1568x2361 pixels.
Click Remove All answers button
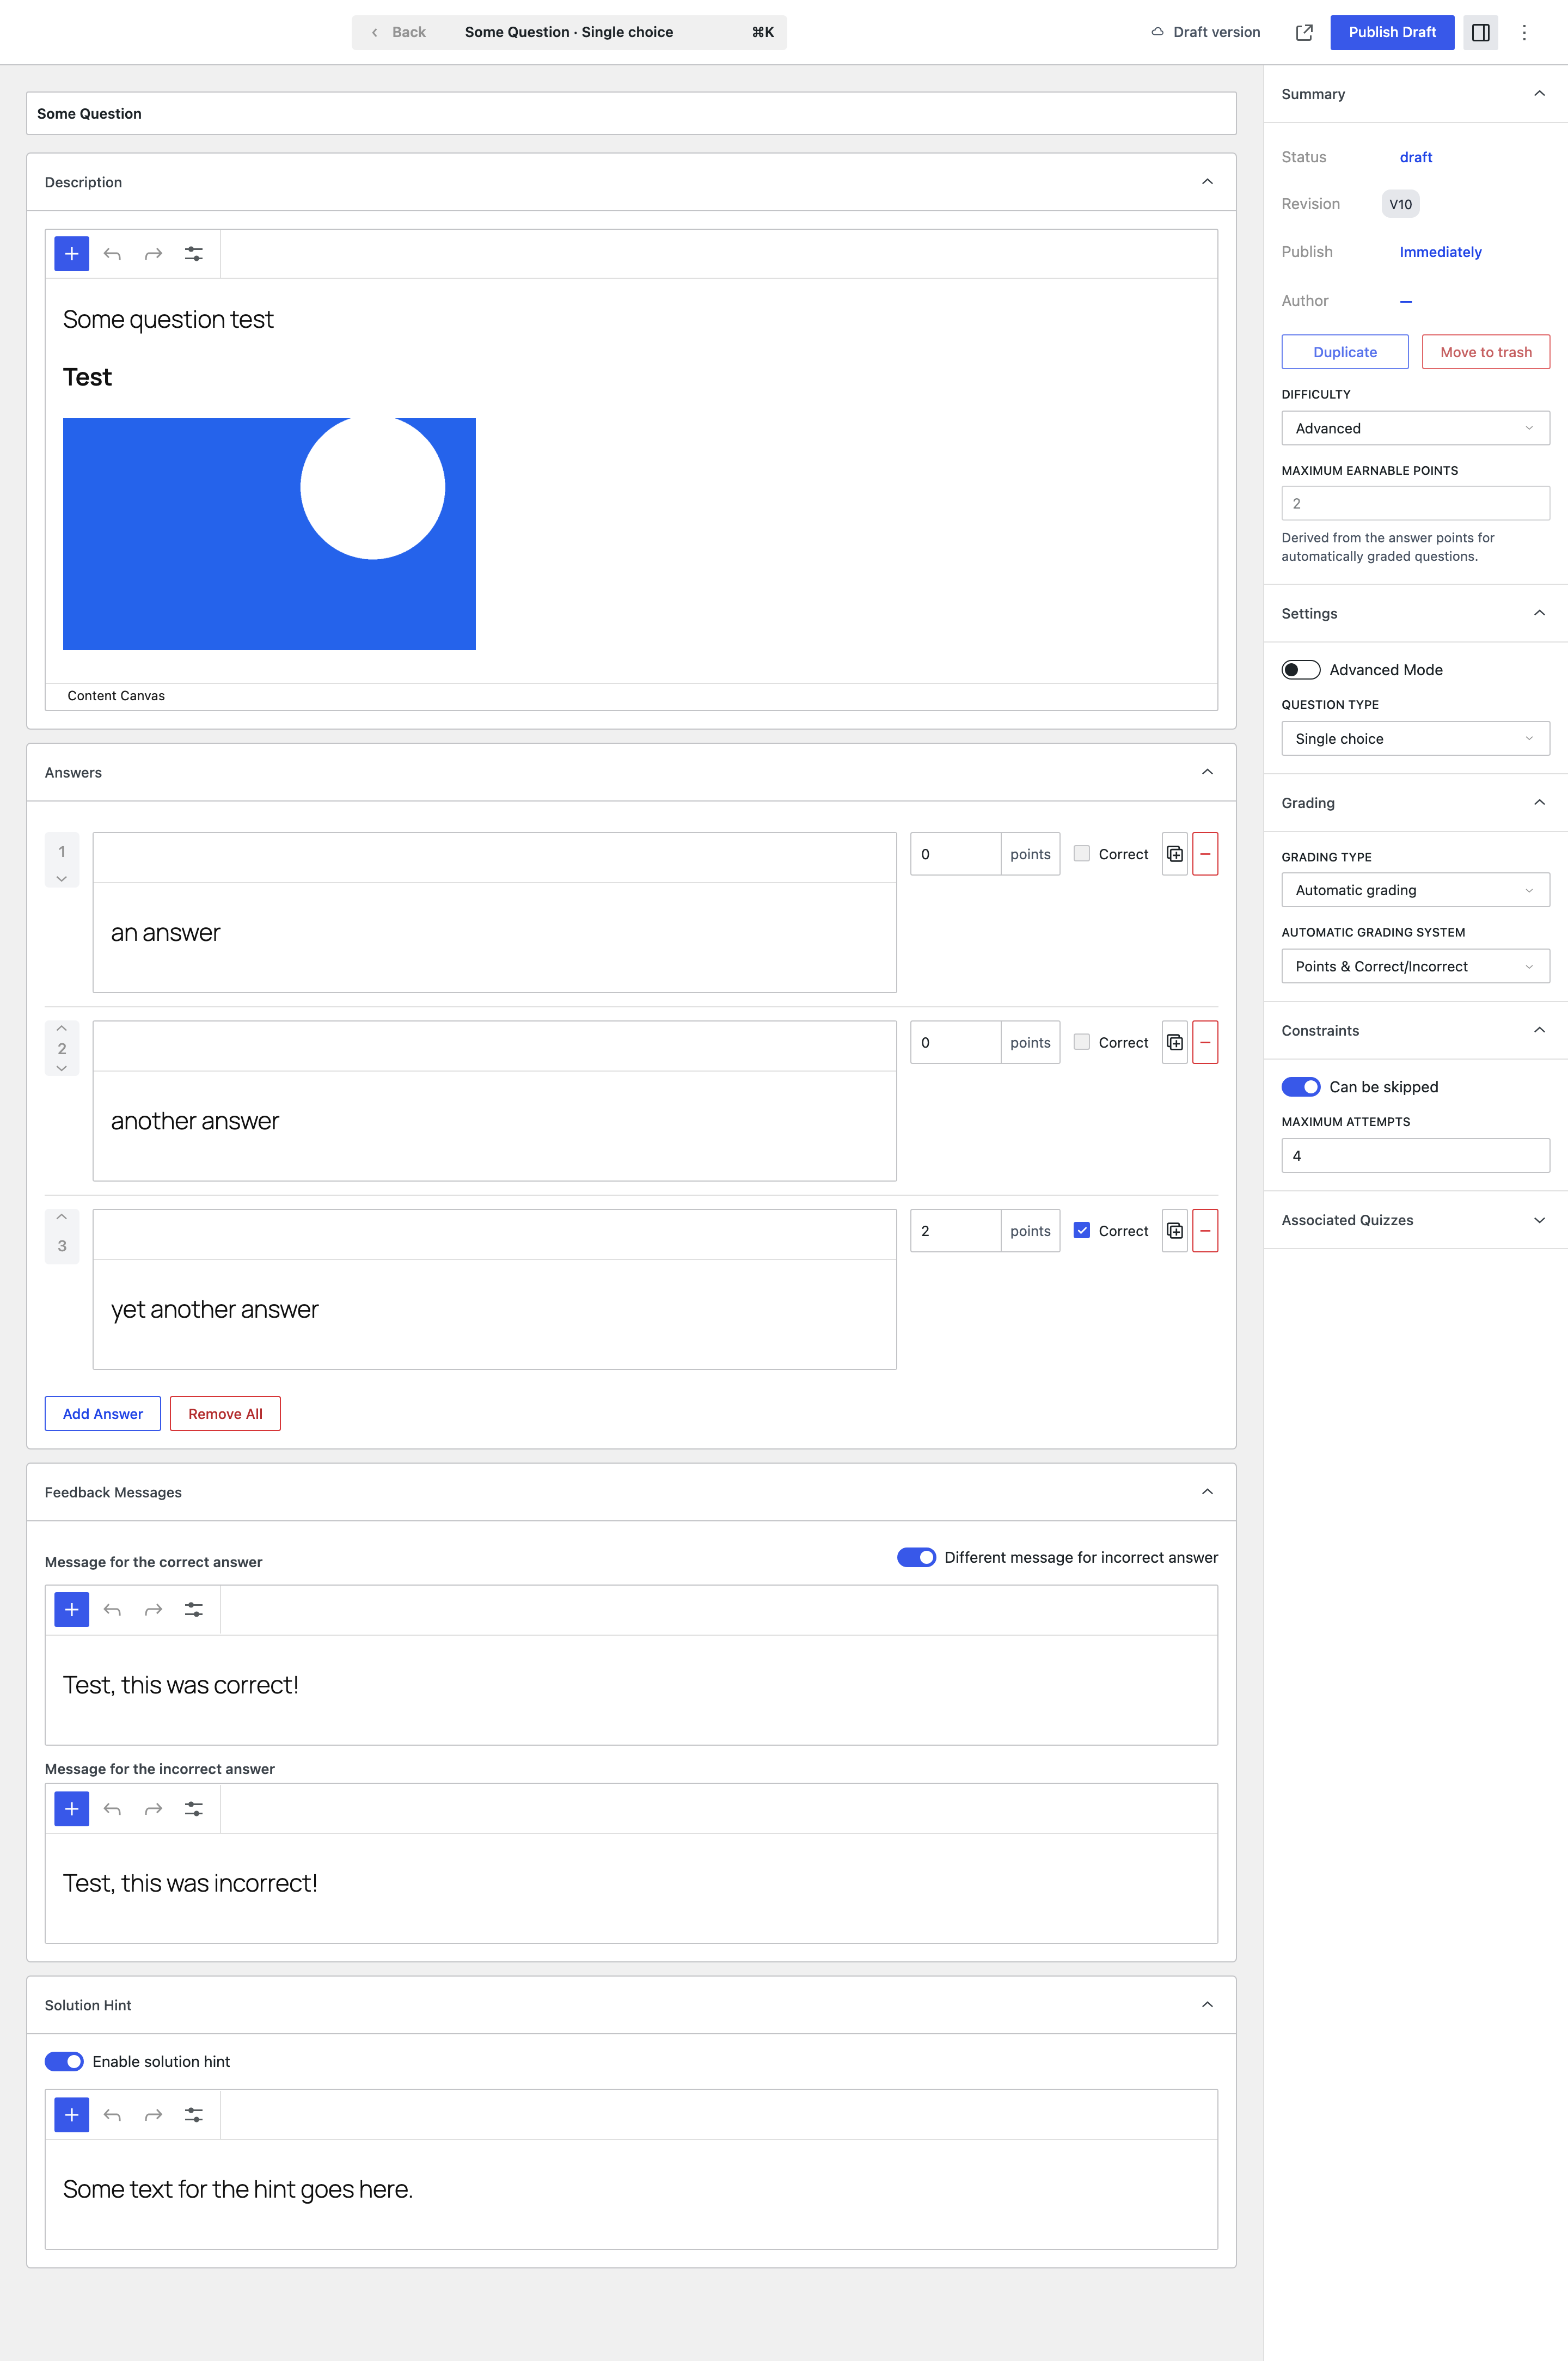pyautogui.click(x=225, y=1414)
